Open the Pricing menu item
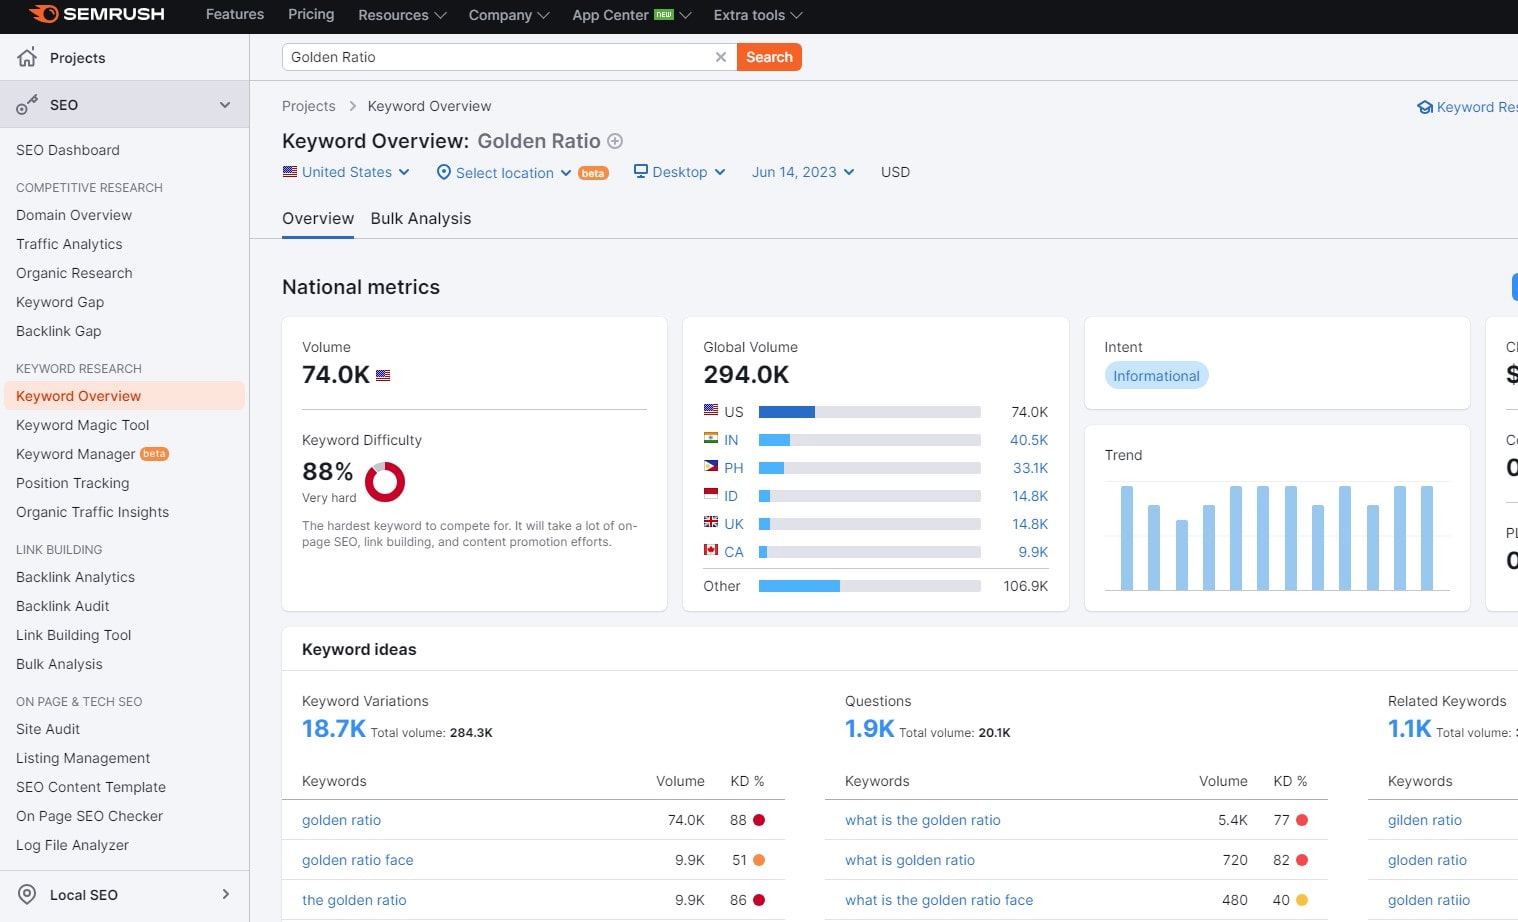1518x922 pixels. pos(311,14)
